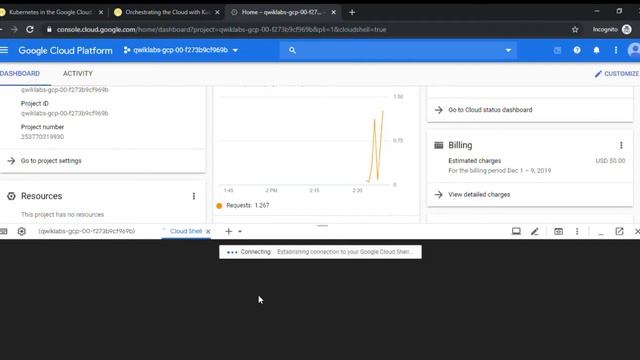The image size is (640, 360).
Task: Open Cloud Shell in new window
Action: click(x=620, y=231)
